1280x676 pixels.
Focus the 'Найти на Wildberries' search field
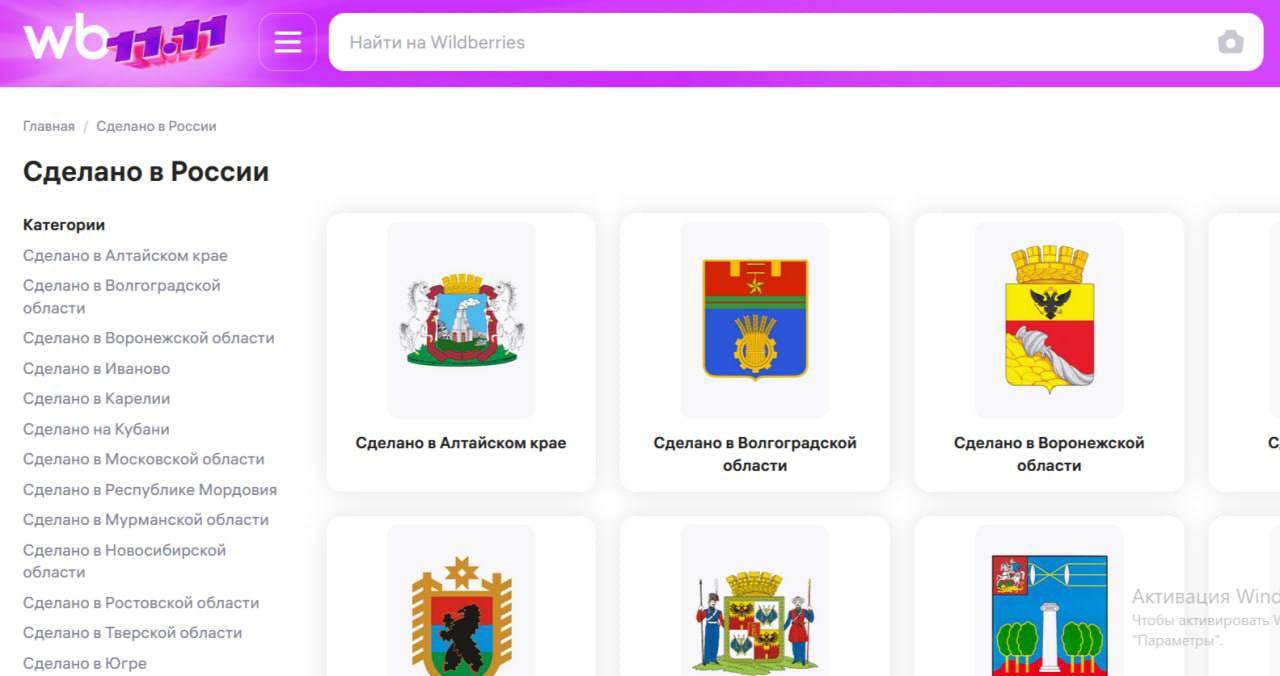(770, 42)
